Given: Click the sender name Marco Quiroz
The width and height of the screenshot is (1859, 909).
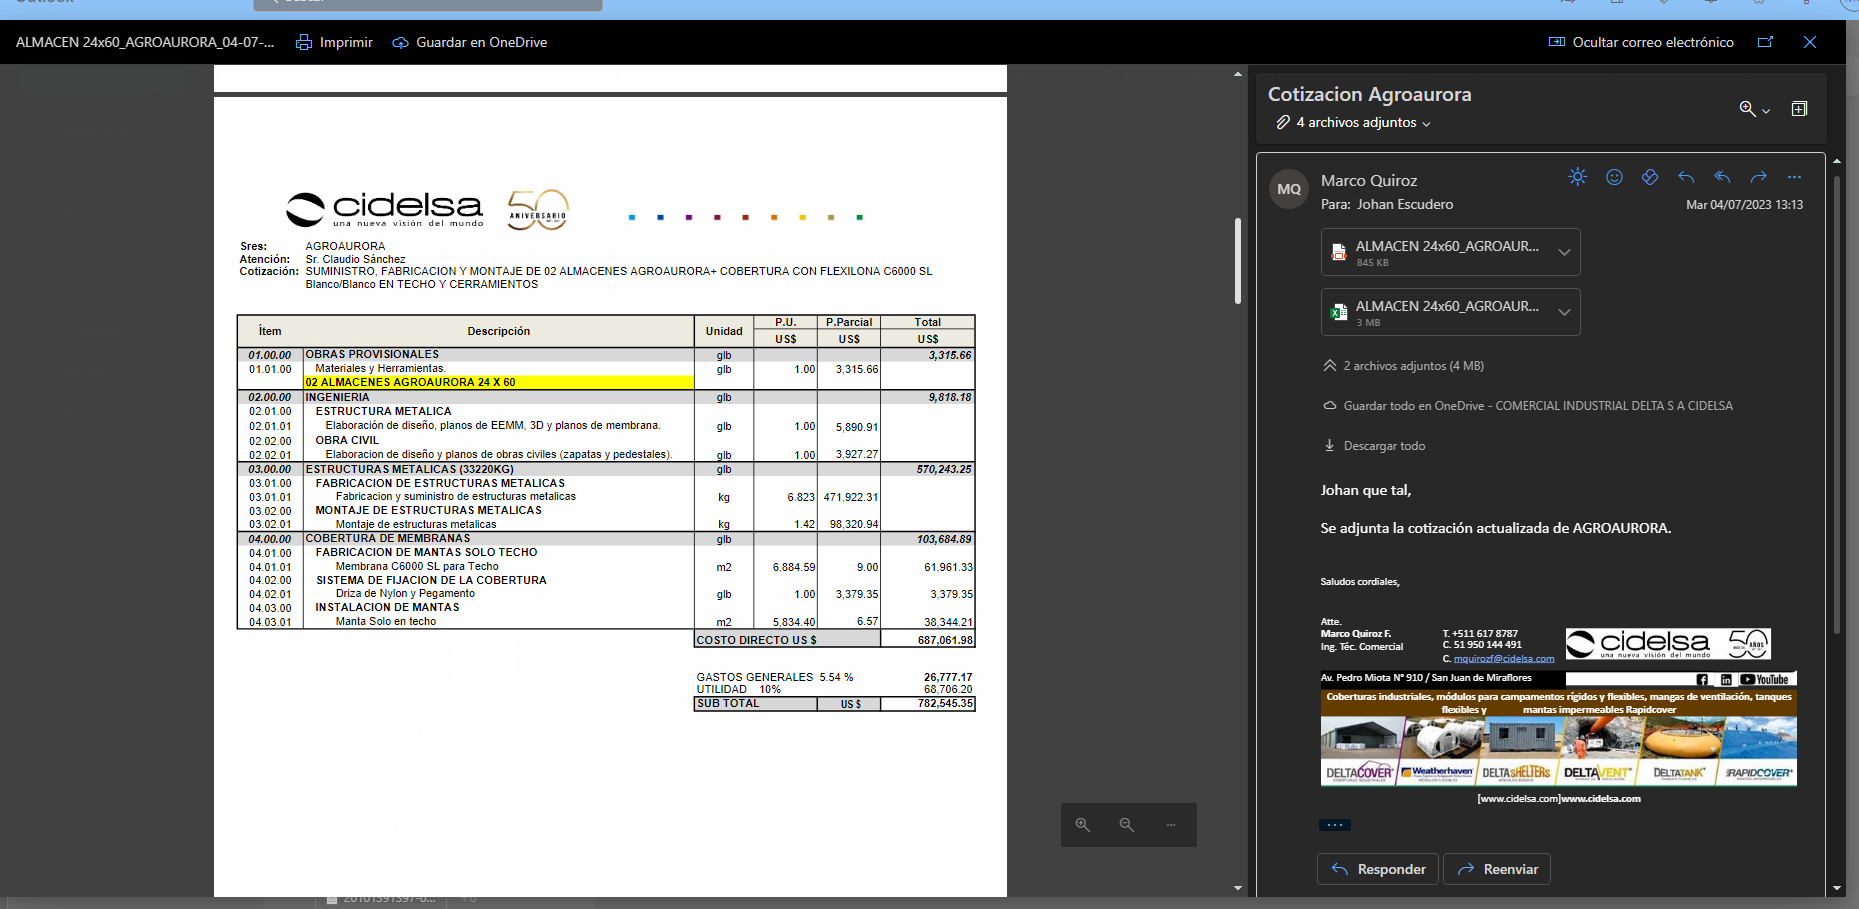Looking at the screenshot, I should (x=1369, y=181).
